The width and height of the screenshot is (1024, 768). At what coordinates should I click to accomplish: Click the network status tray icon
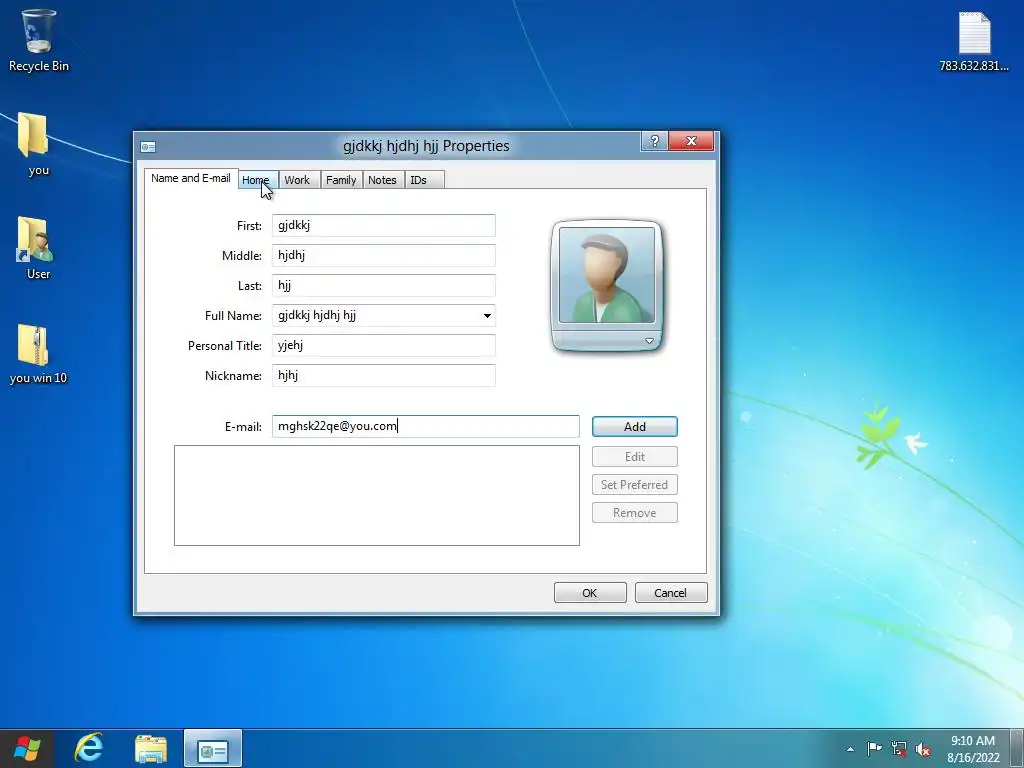point(899,748)
